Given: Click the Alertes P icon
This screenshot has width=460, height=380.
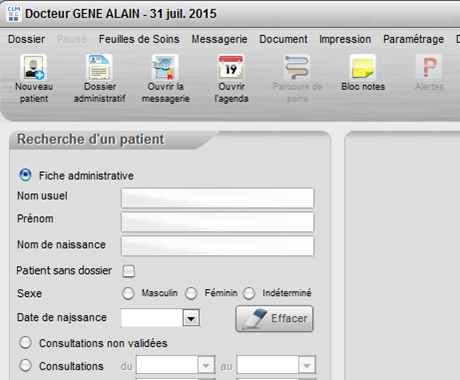Looking at the screenshot, I should coord(429,67).
